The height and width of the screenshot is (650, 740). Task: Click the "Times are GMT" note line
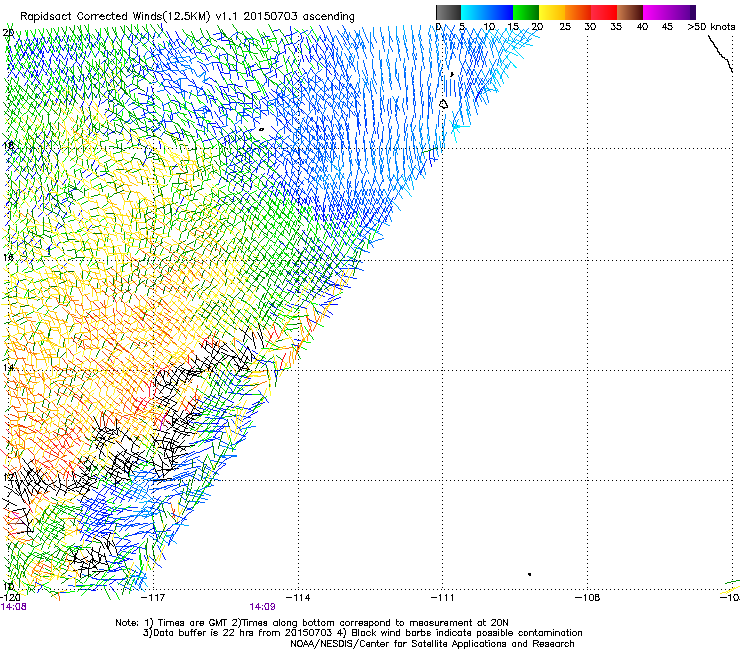pos(311,623)
